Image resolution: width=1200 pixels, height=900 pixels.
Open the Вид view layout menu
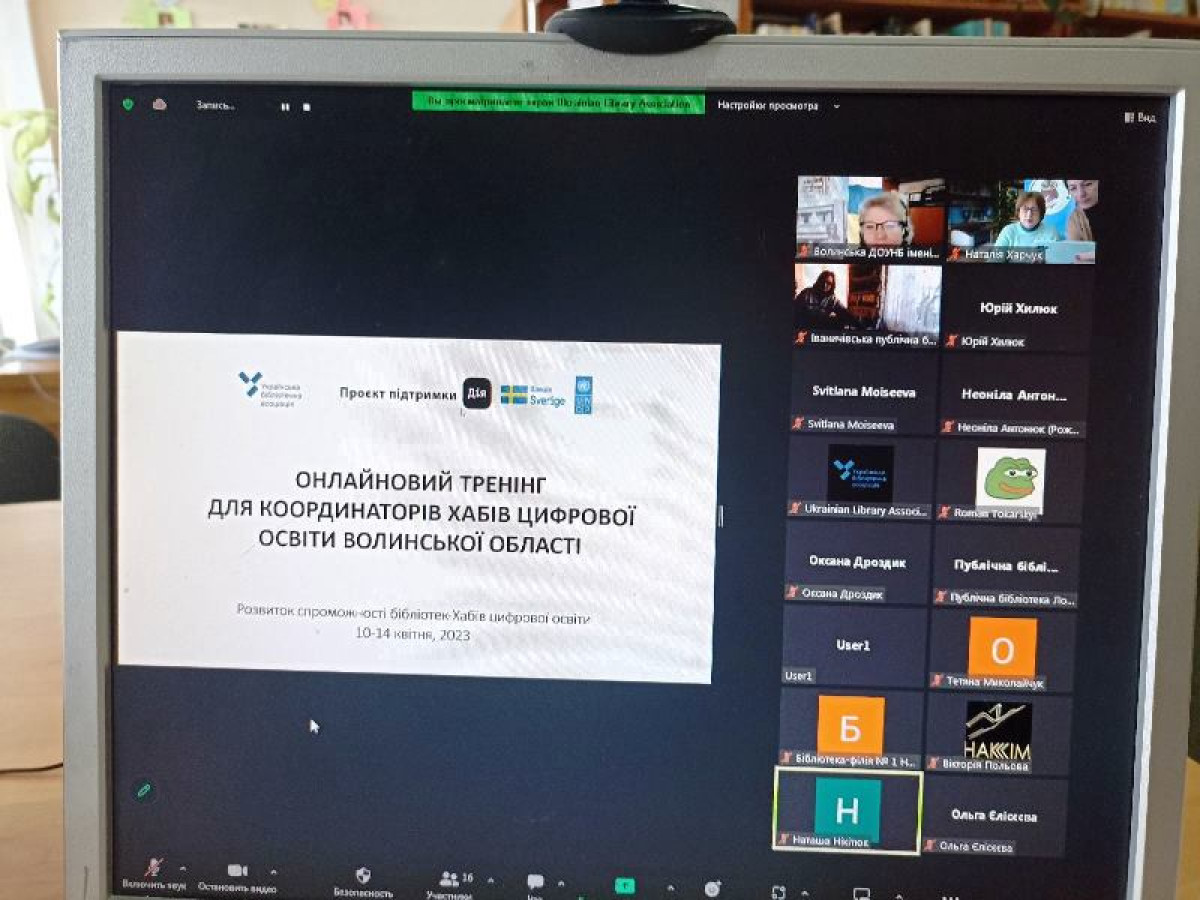1139,117
